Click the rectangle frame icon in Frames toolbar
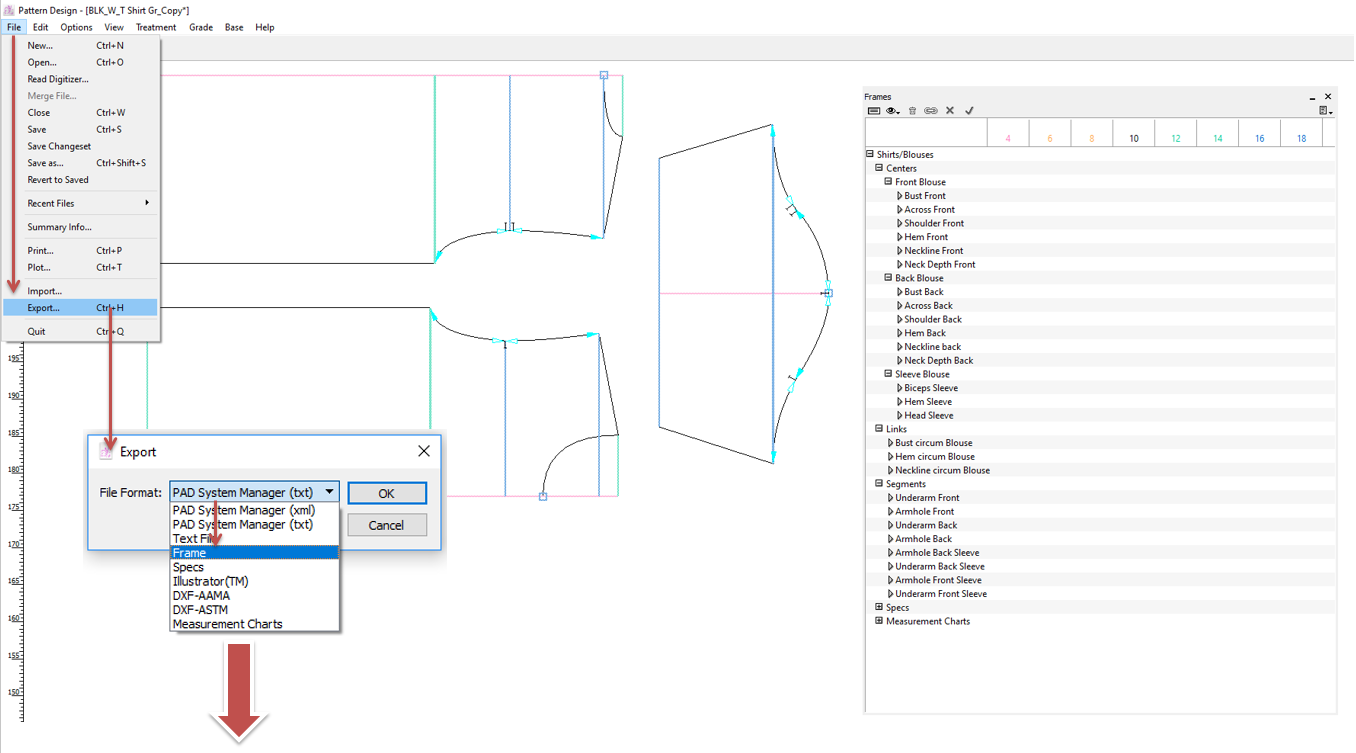The width and height of the screenshot is (1356, 753). [x=874, y=111]
